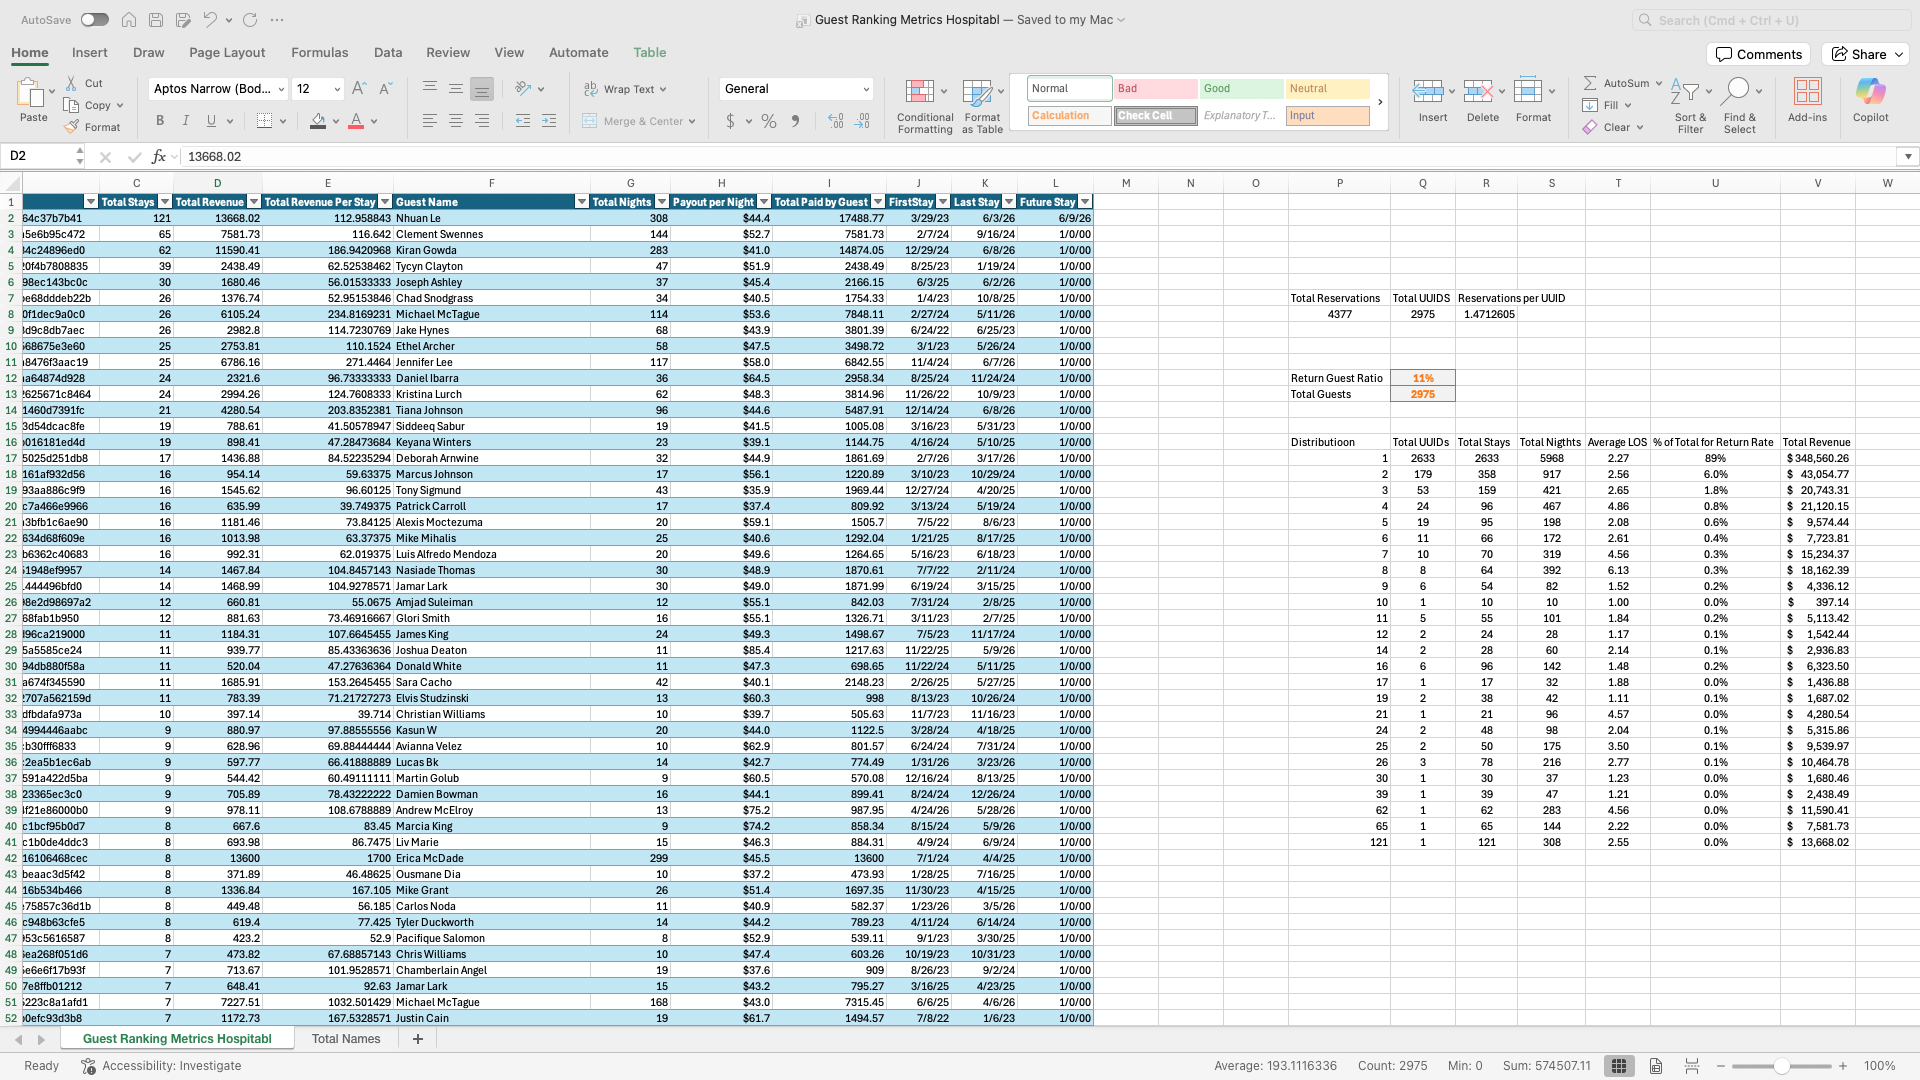
Task: Open the Sort & Filter icon
Action: (1685, 92)
